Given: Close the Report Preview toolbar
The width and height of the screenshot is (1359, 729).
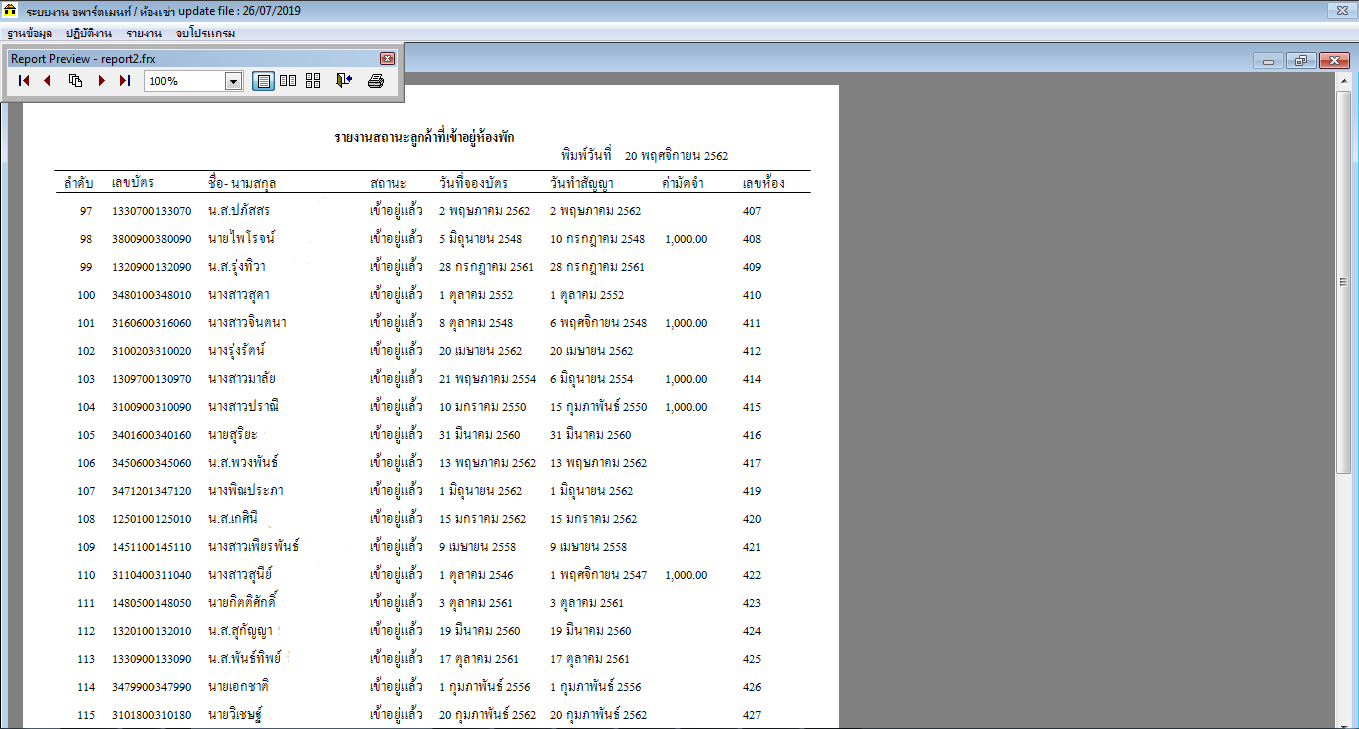Looking at the screenshot, I should point(387,59).
